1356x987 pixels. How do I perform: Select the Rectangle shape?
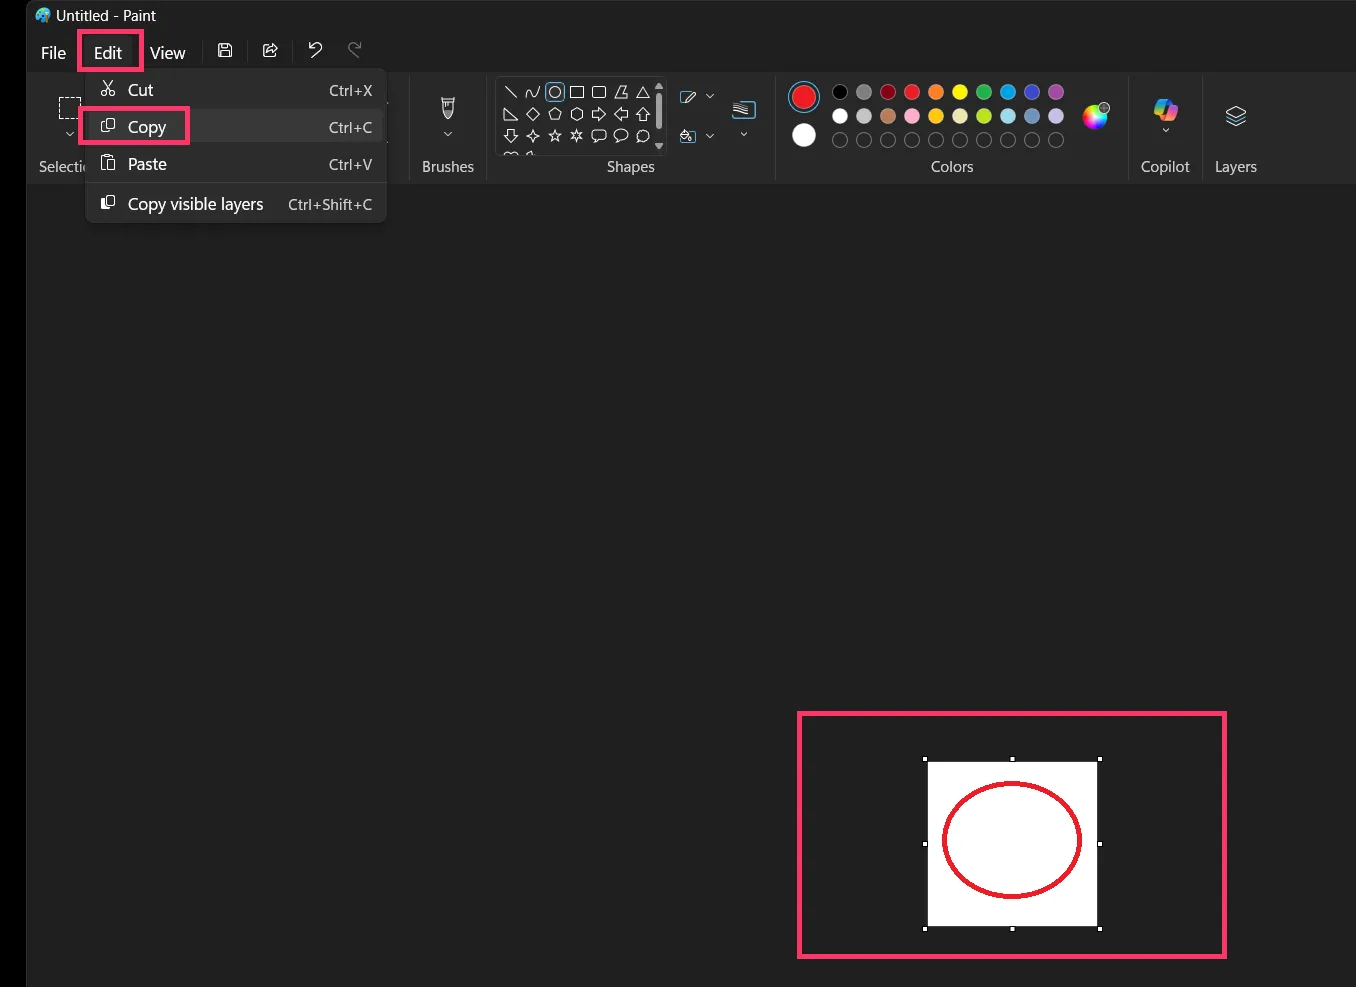click(x=577, y=92)
